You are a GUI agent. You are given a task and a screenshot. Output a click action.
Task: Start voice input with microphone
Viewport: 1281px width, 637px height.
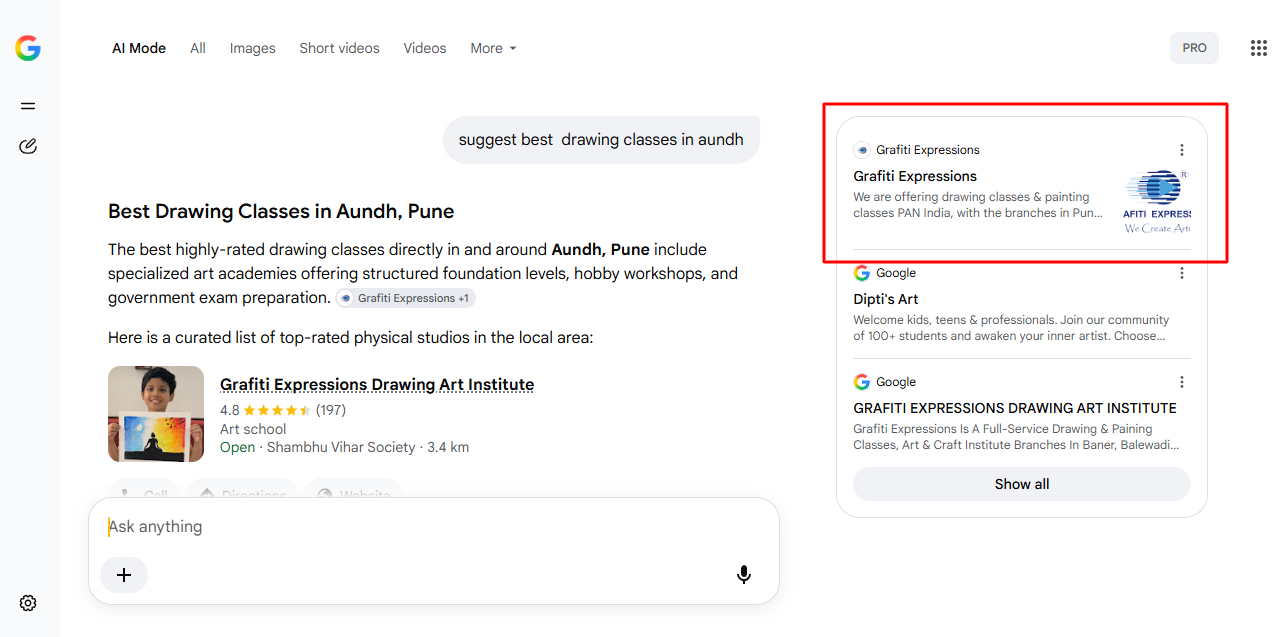click(744, 574)
